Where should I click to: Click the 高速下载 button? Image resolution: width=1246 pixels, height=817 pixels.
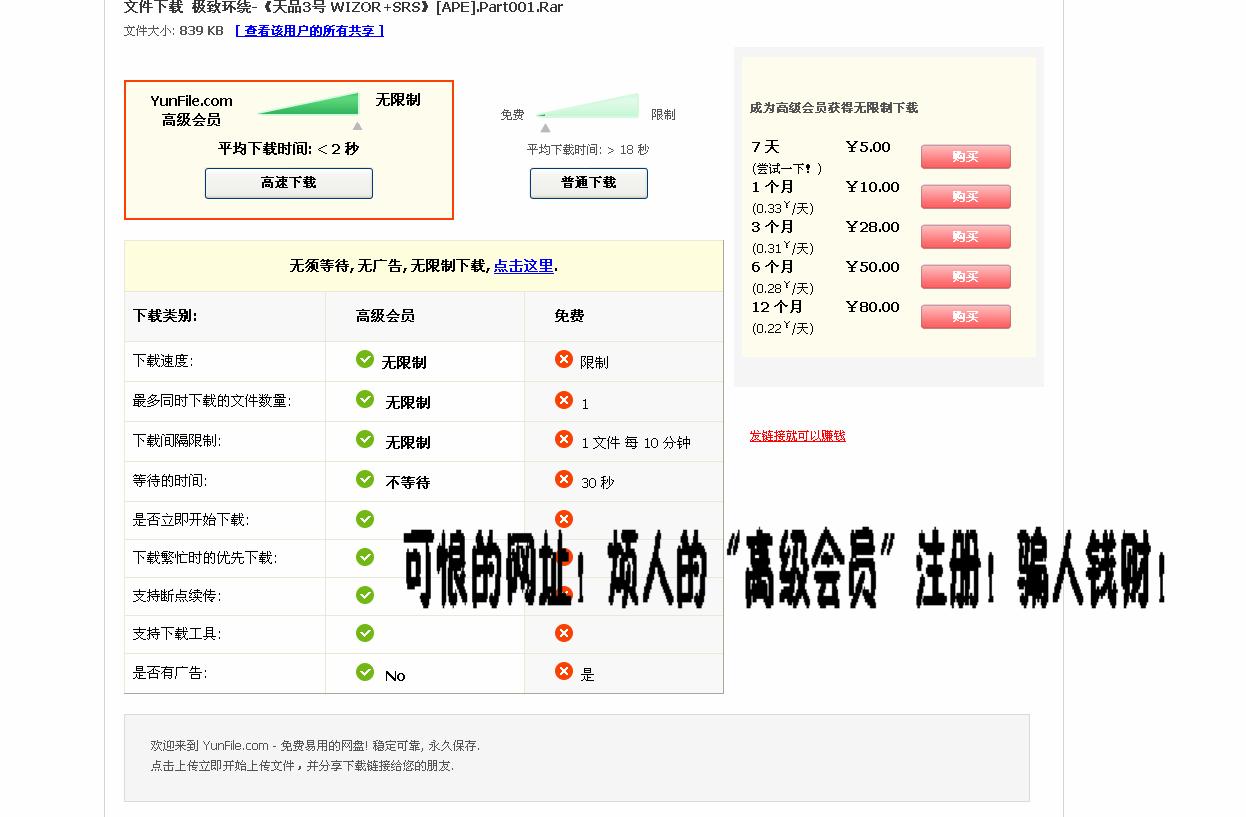(289, 183)
